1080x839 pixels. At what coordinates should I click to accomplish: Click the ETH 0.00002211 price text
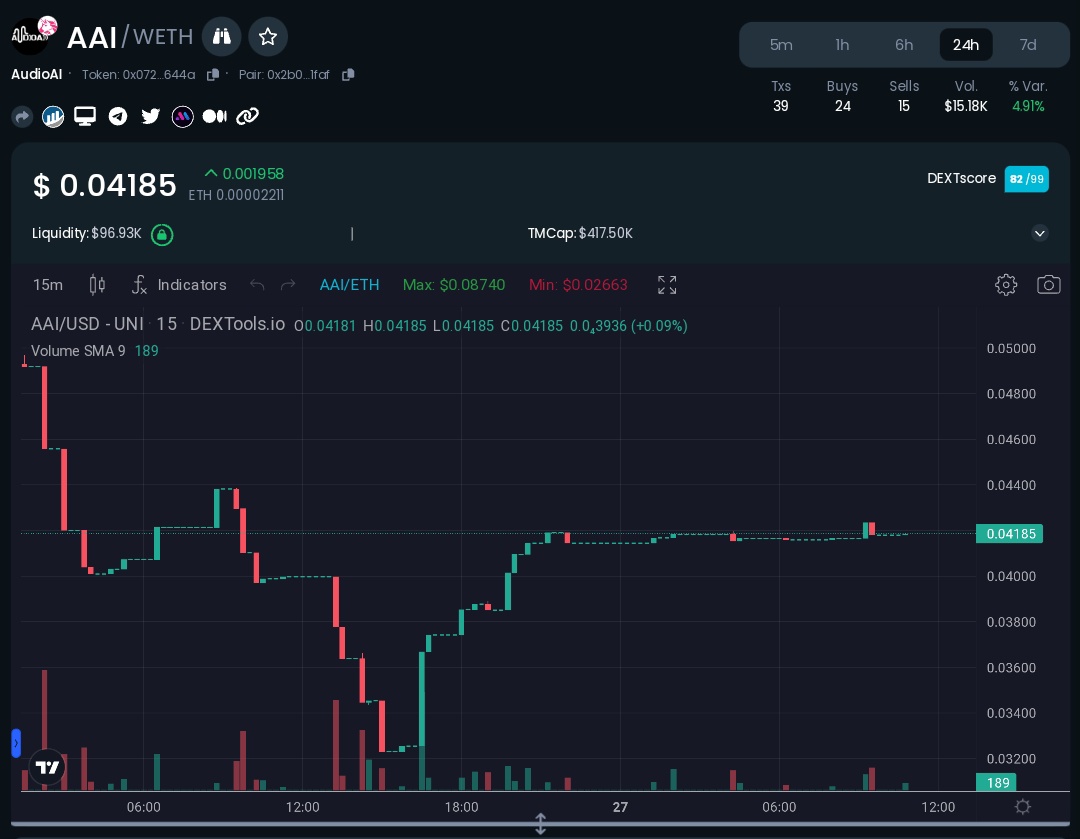[236, 195]
